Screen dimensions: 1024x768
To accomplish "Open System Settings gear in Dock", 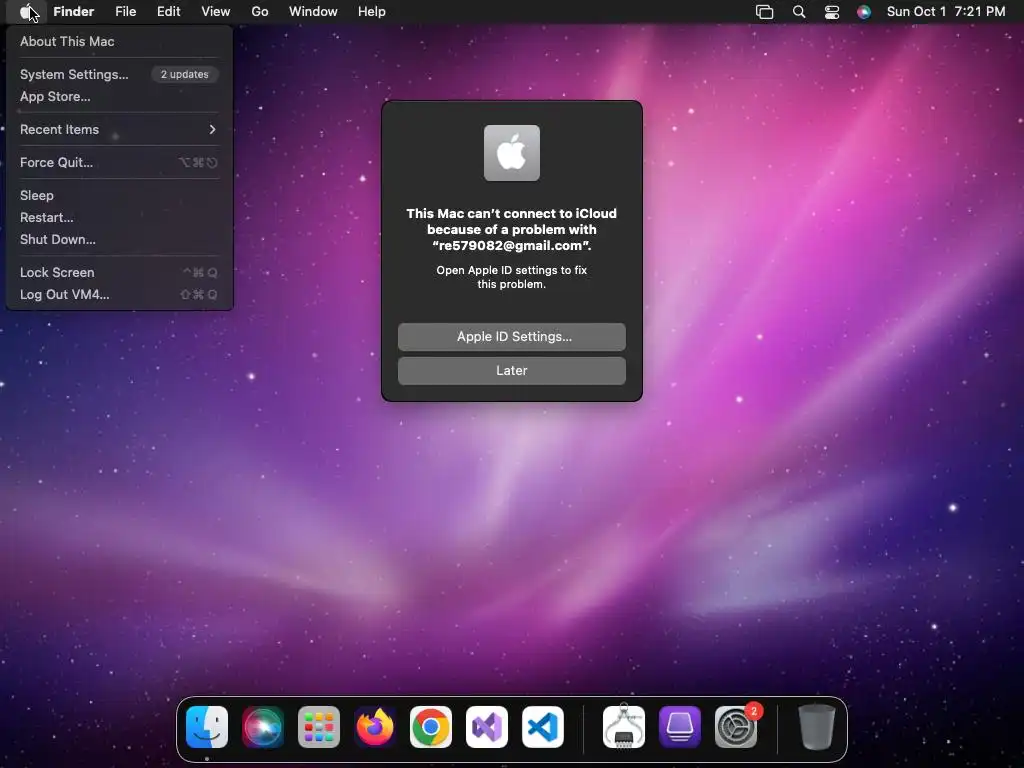I will coord(736,727).
